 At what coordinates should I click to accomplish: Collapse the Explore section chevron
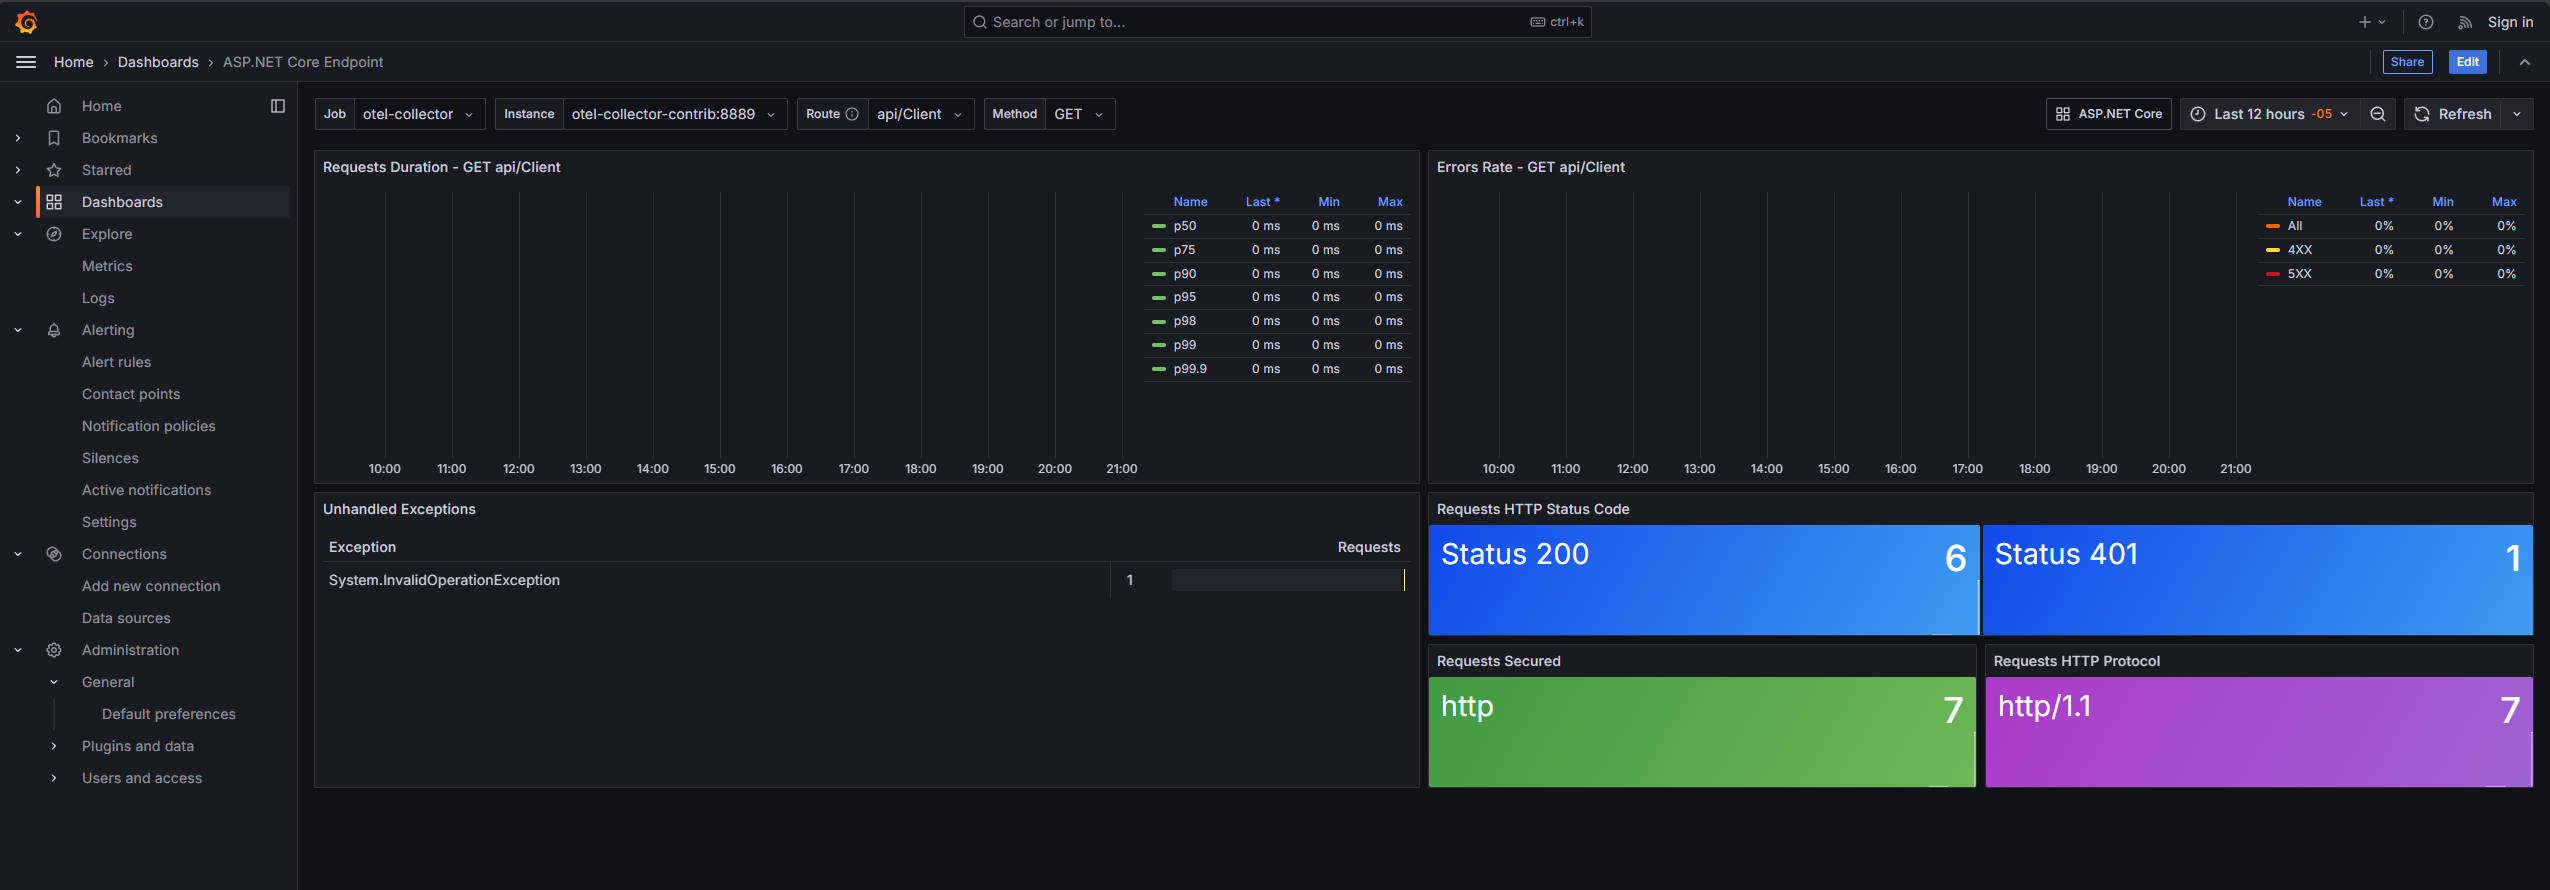(x=18, y=234)
